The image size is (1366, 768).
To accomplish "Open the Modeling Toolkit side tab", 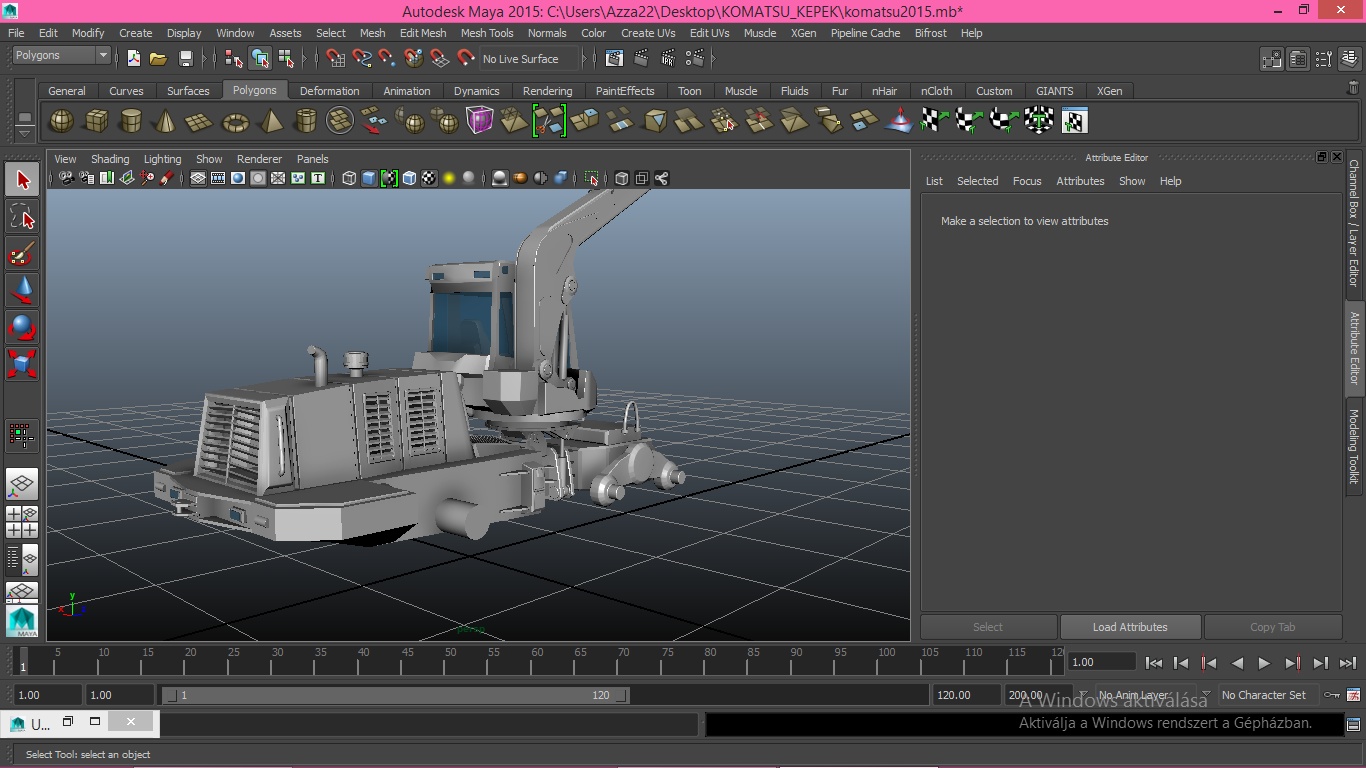I will 1354,446.
